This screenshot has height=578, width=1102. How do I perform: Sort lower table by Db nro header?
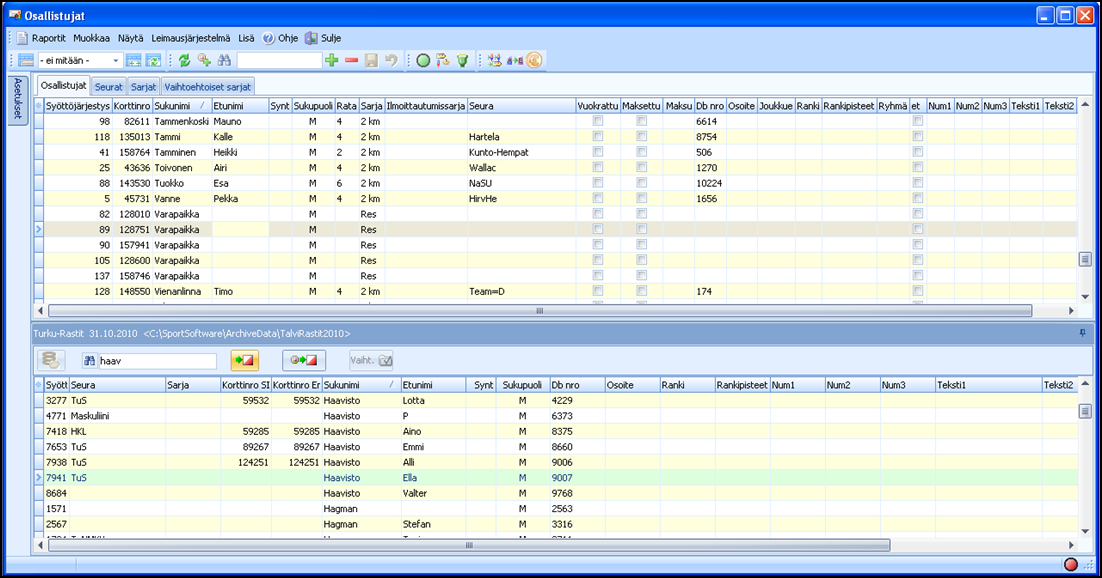tap(577, 385)
